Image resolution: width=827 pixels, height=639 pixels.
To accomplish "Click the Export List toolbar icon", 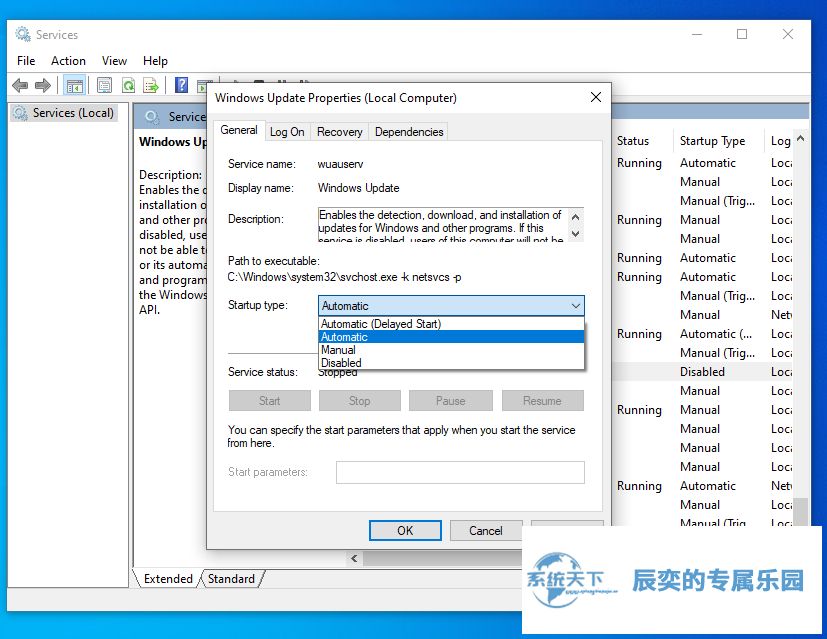I will click(151, 85).
